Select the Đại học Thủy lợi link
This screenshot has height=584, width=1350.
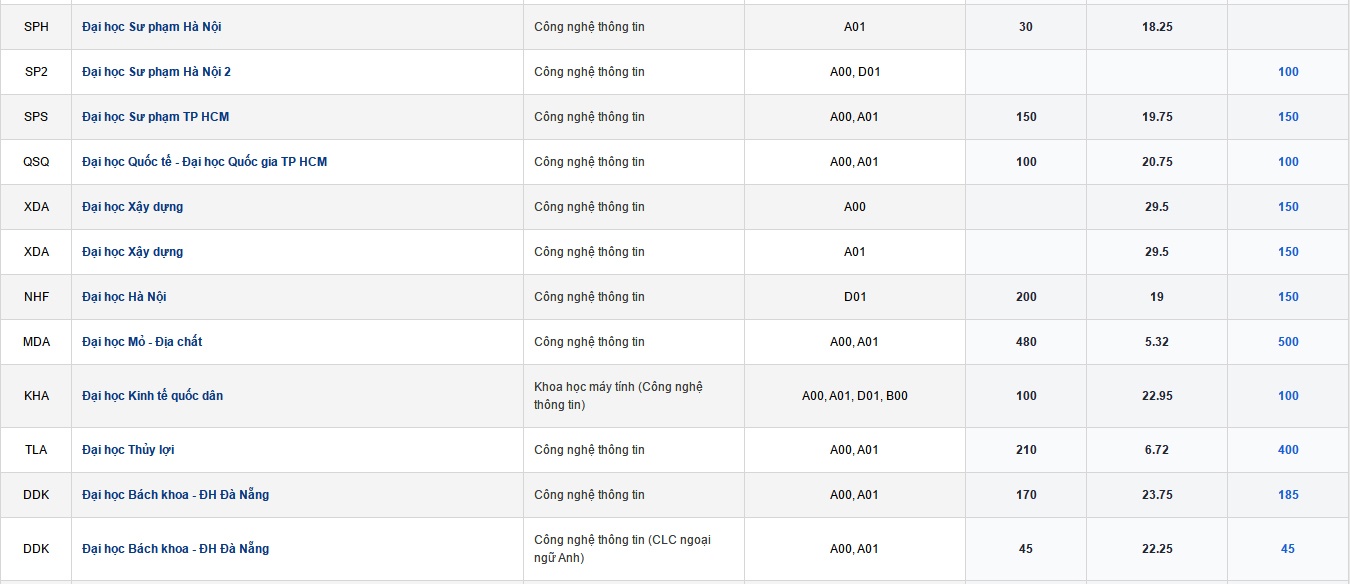128,450
